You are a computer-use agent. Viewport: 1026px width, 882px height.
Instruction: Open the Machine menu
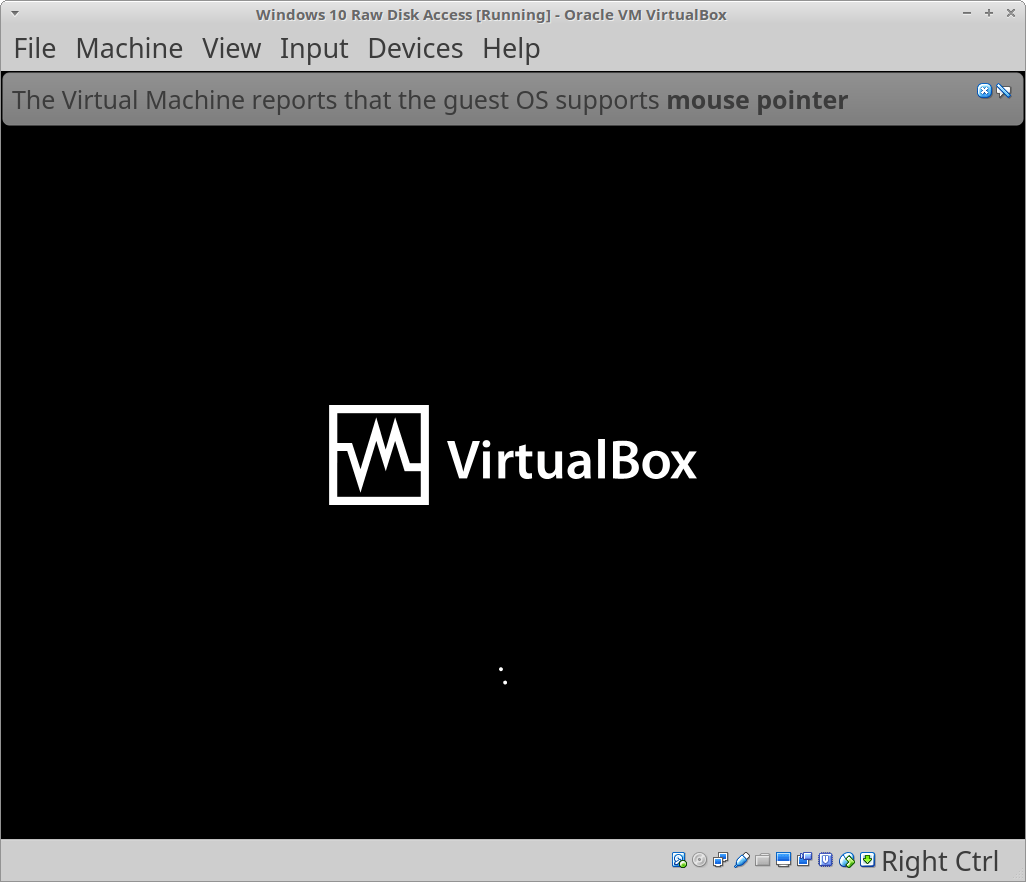tap(129, 48)
